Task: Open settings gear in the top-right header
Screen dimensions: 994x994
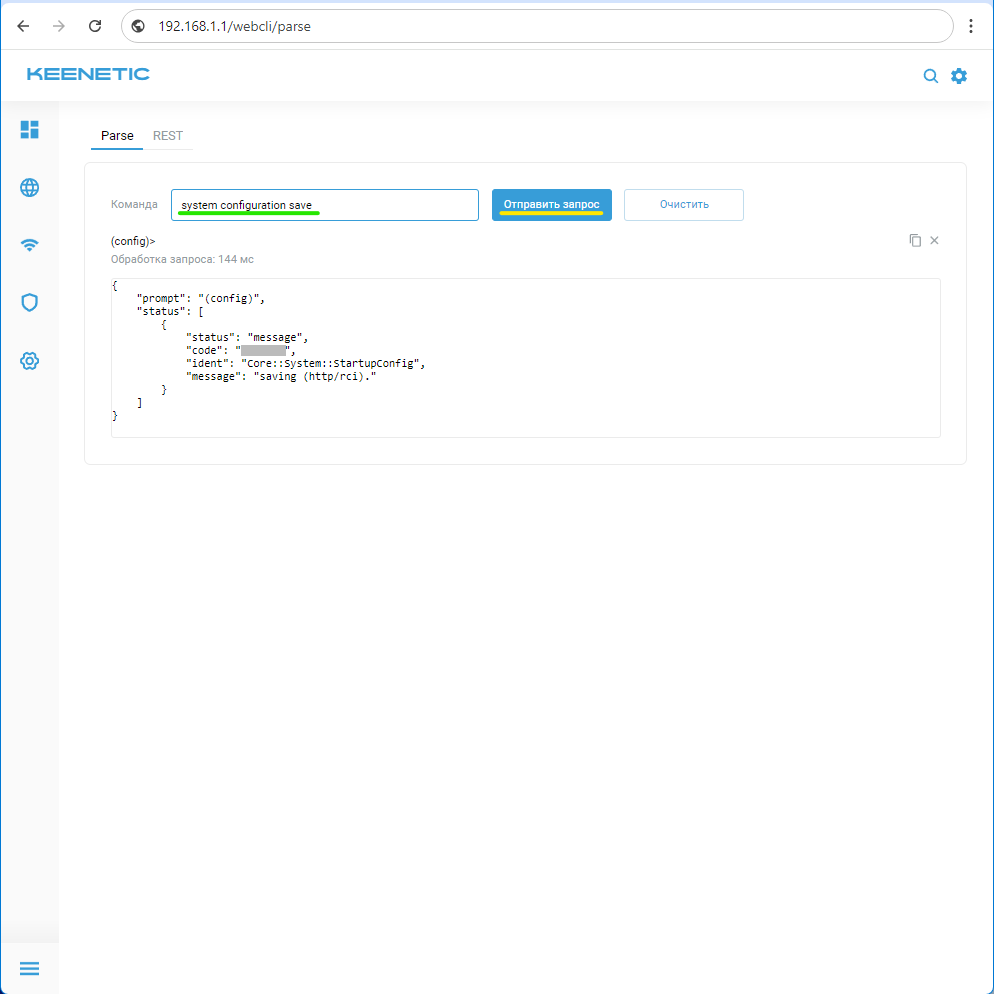Action: (x=959, y=76)
